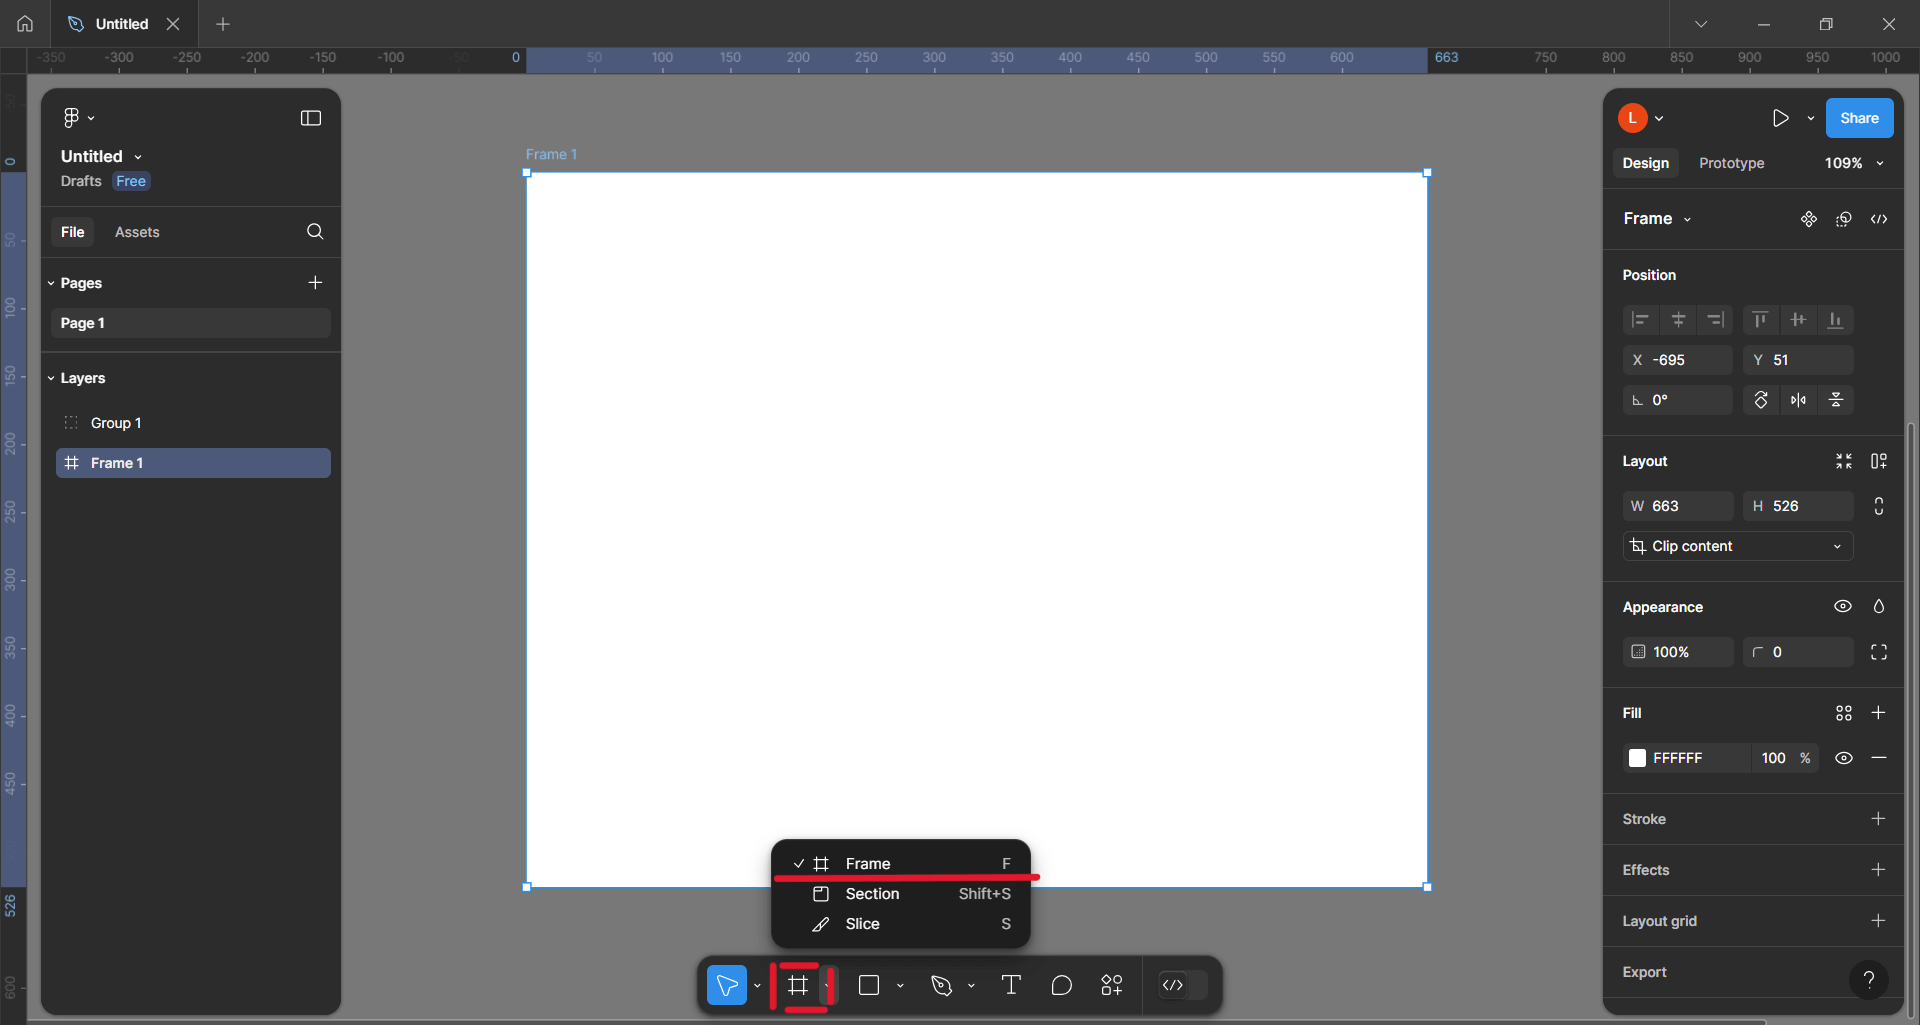Toggle the FFFFFF fill visibility
1920x1025 pixels.
tap(1844, 758)
